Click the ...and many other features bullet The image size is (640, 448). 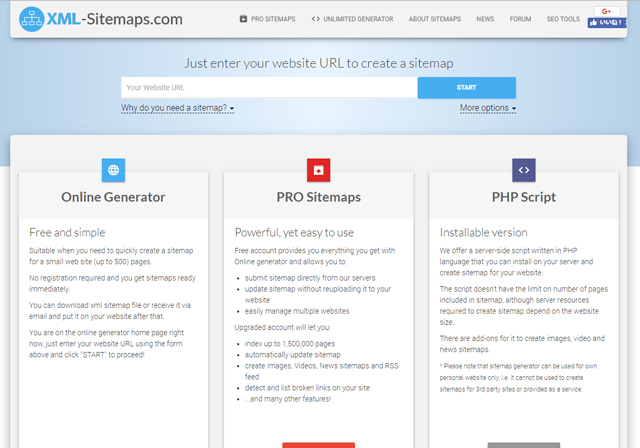coord(288,399)
